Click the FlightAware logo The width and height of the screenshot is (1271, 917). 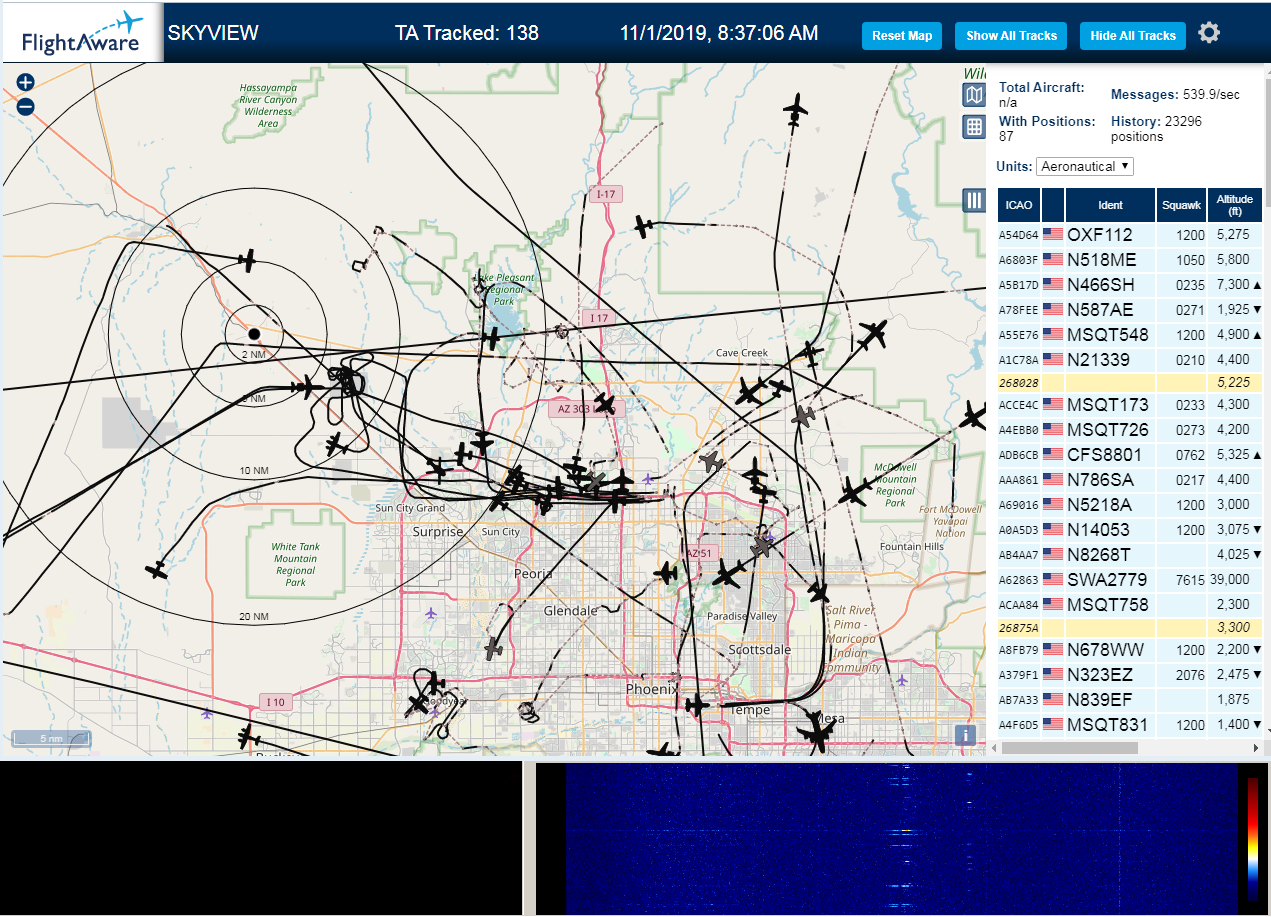coord(82,32)
